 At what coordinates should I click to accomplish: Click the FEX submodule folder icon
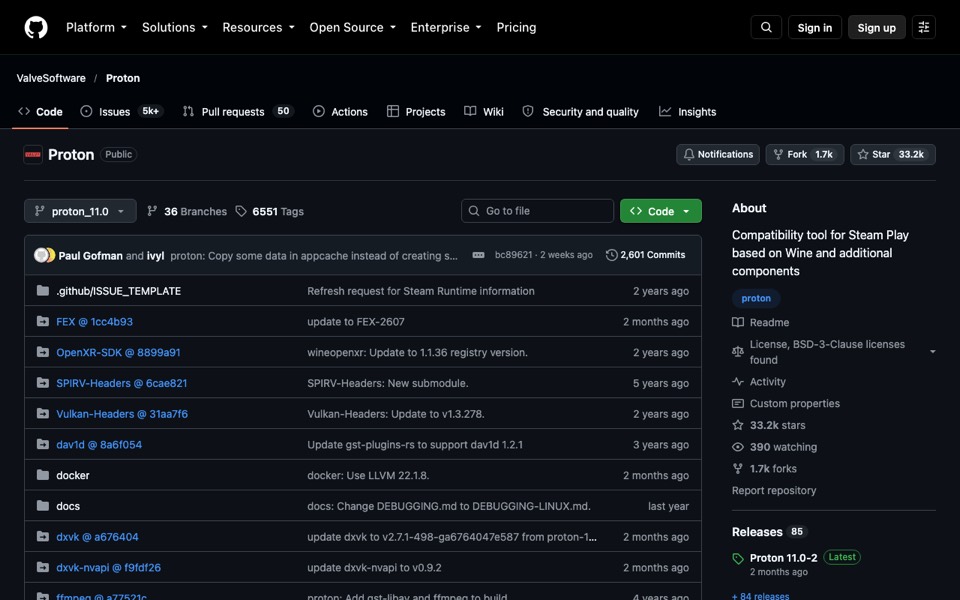43,321
